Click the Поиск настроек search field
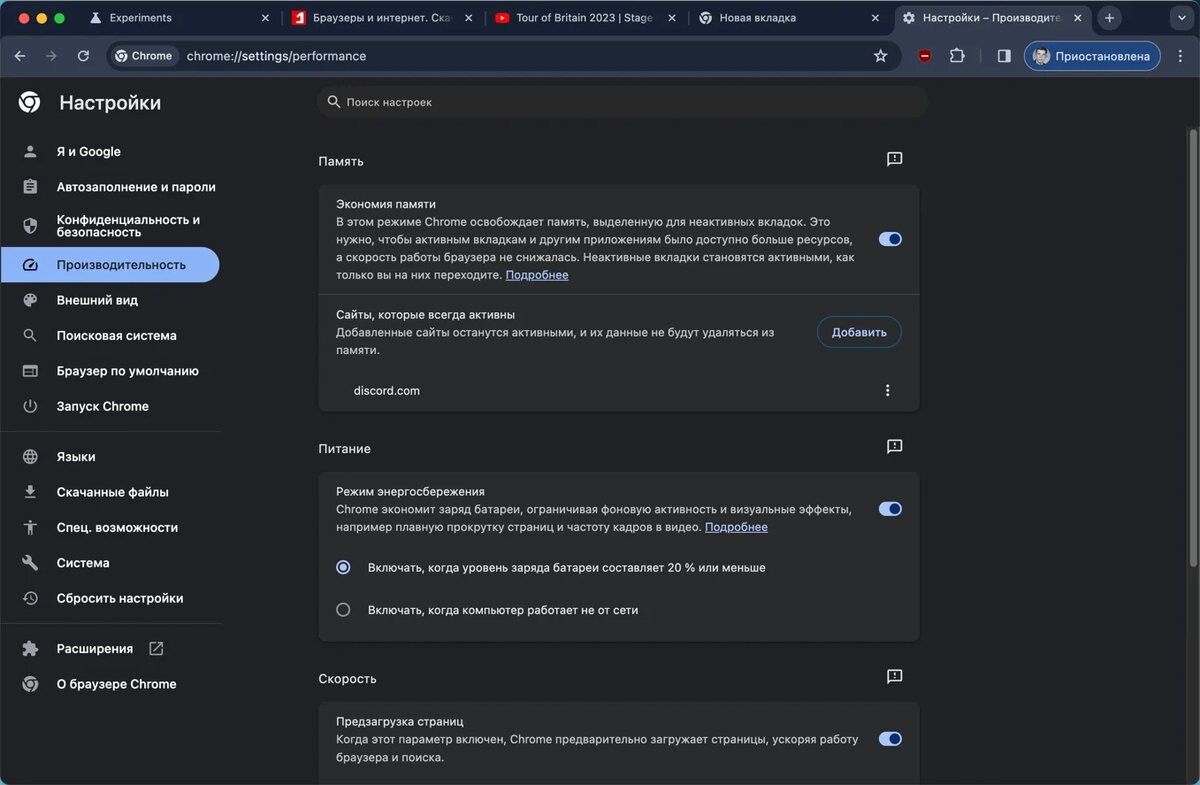1200x785 pixels. [622, 102]
